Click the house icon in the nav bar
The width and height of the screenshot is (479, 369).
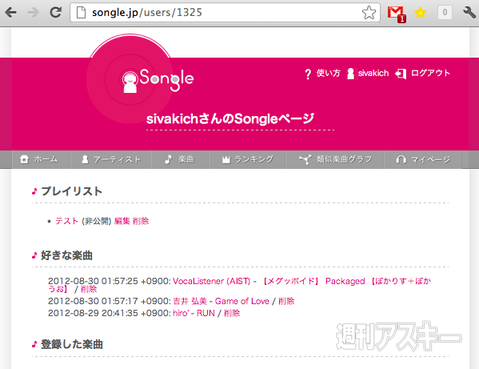click(x=24, y=159)
